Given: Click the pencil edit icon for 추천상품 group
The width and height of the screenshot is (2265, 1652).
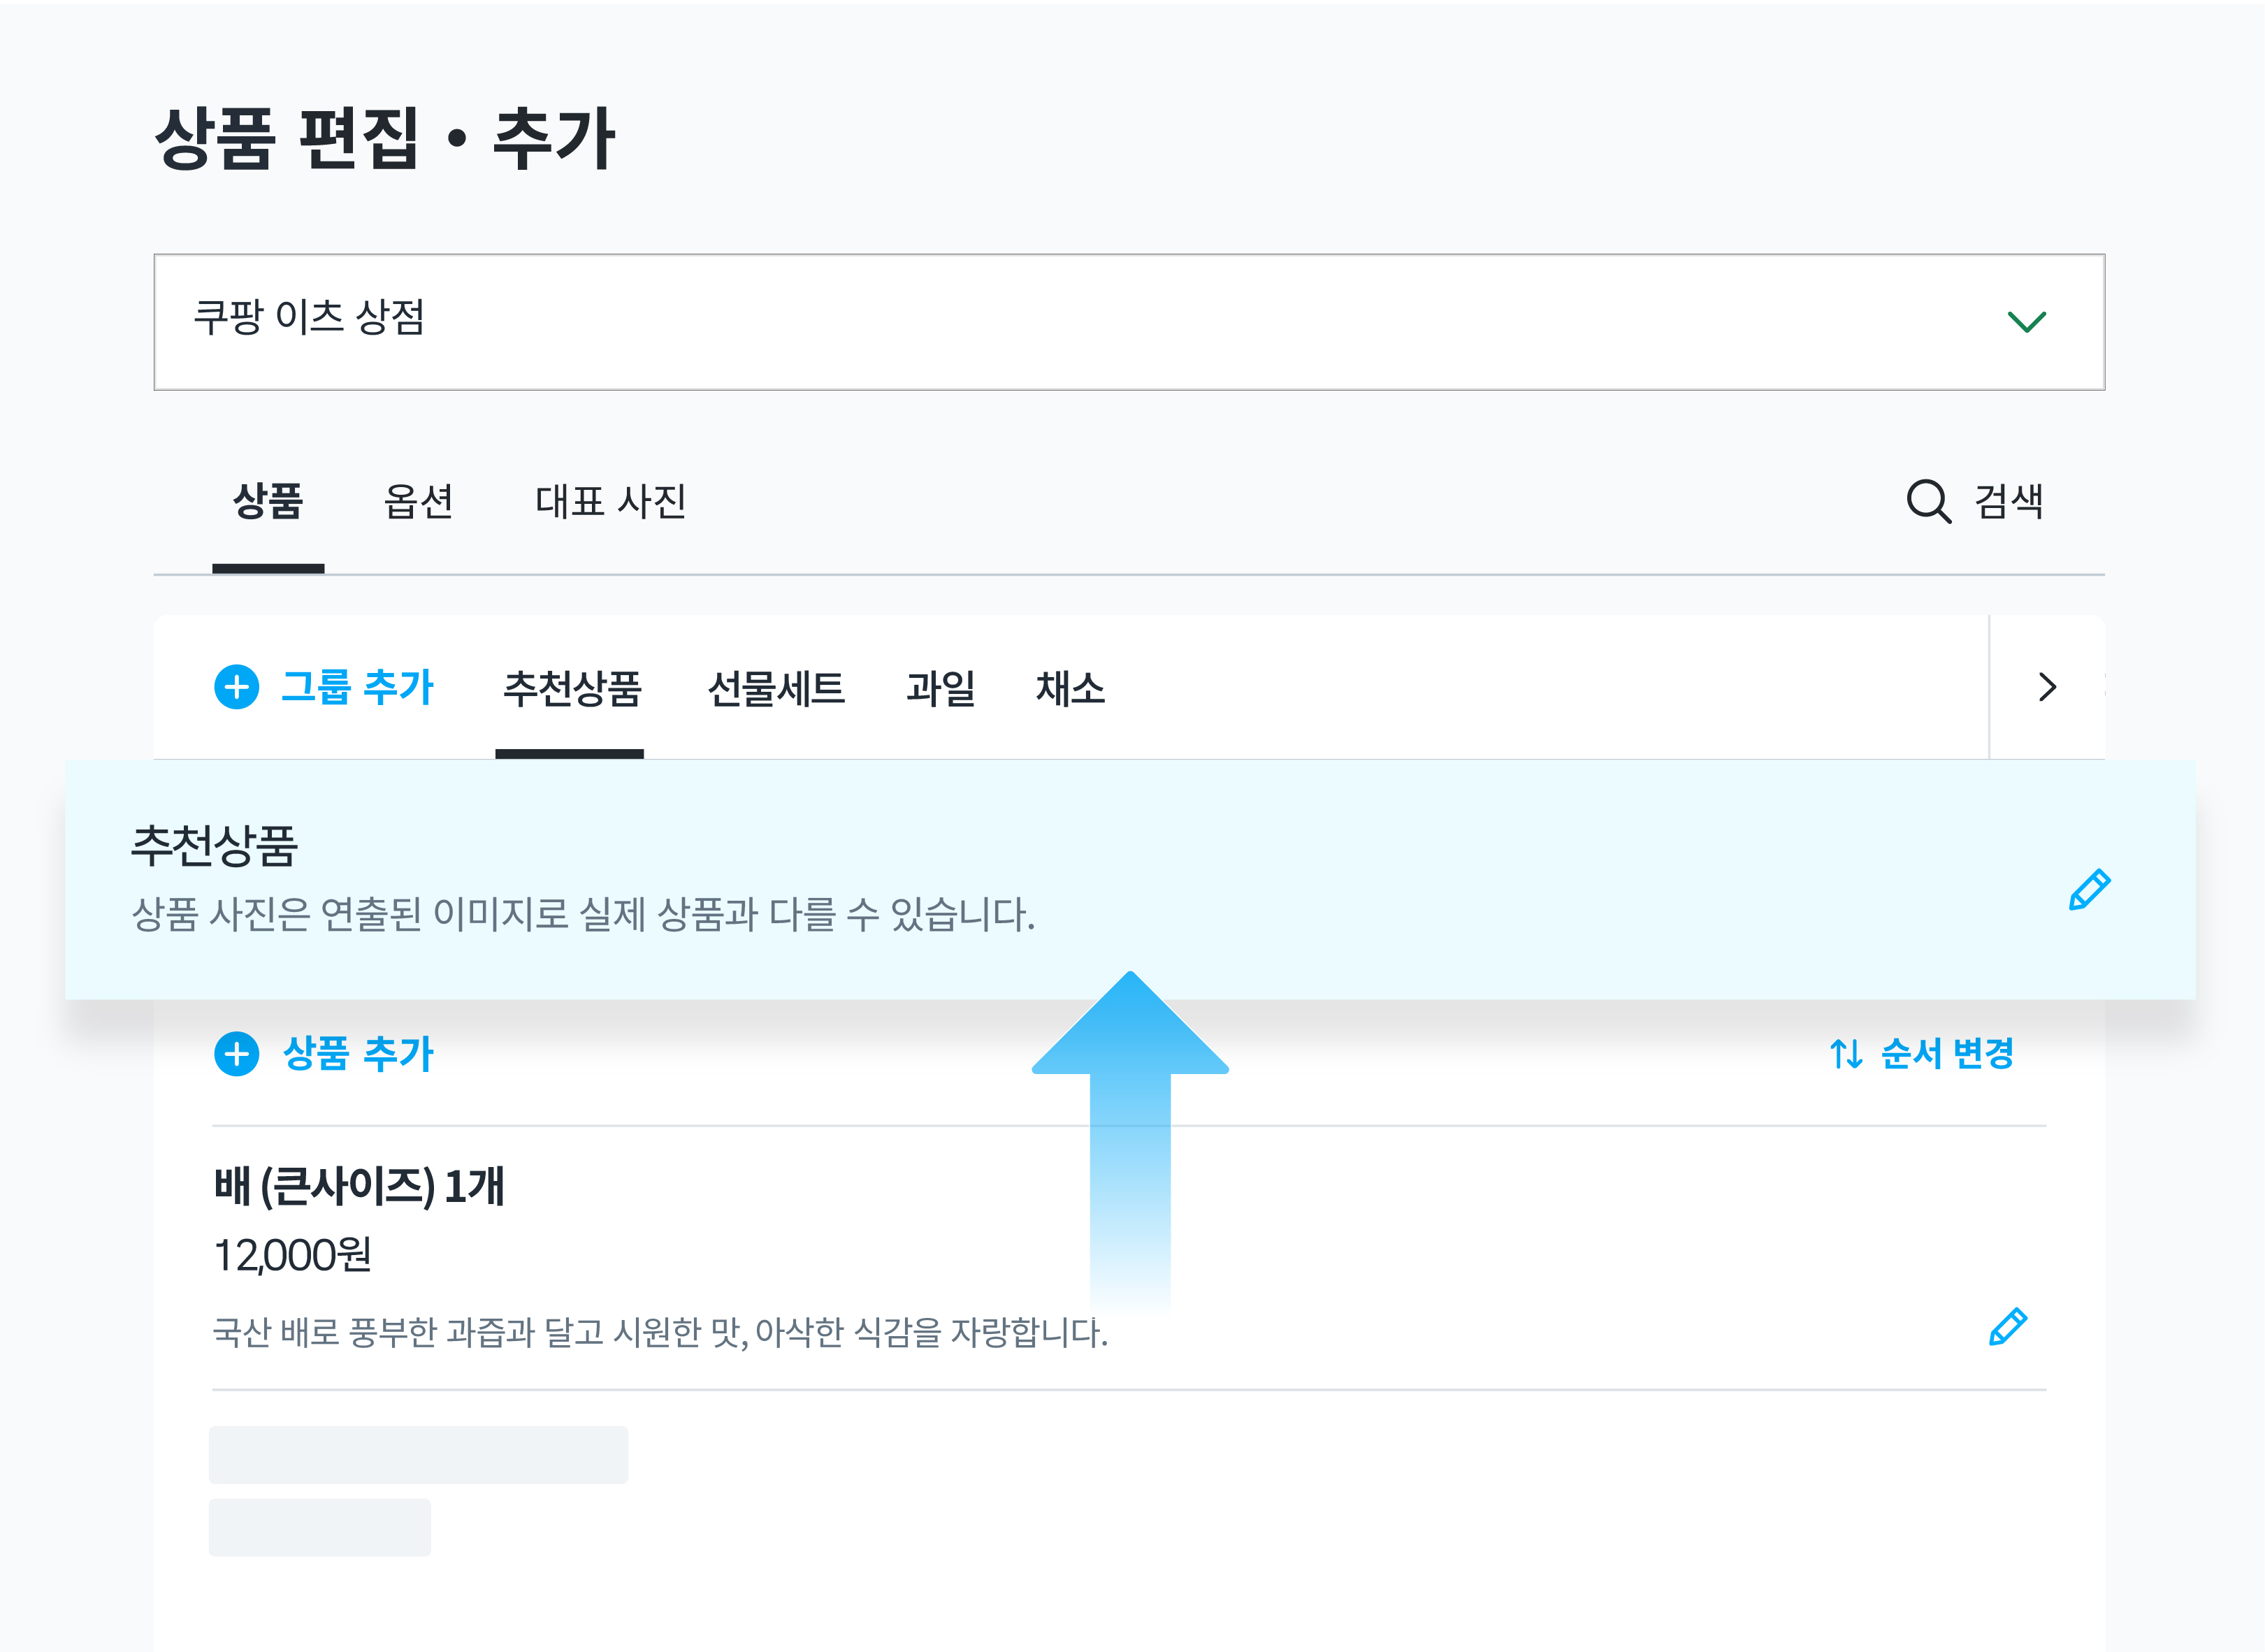Looking at the screenshot, I should [2089, 889].
